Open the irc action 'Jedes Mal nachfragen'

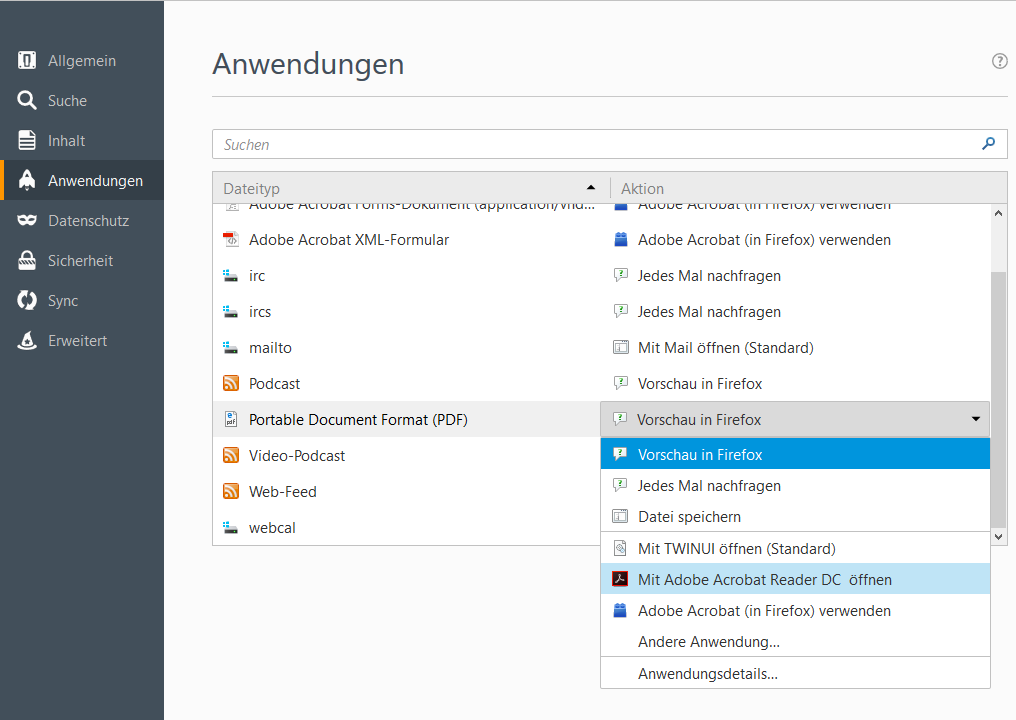[x=709, y=276]
